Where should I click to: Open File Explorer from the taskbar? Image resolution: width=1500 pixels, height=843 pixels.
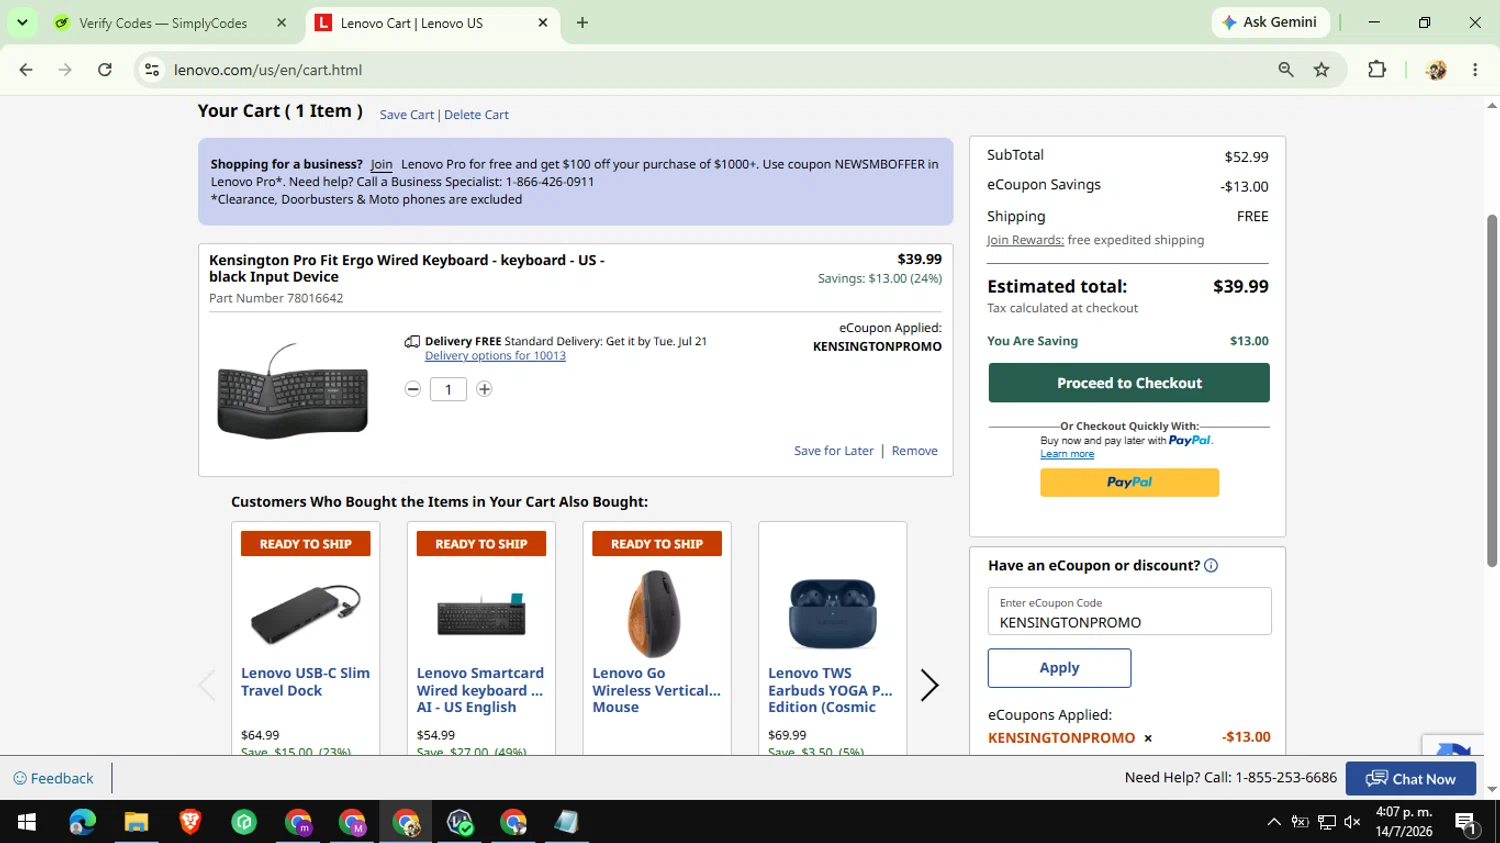(136, 822)
